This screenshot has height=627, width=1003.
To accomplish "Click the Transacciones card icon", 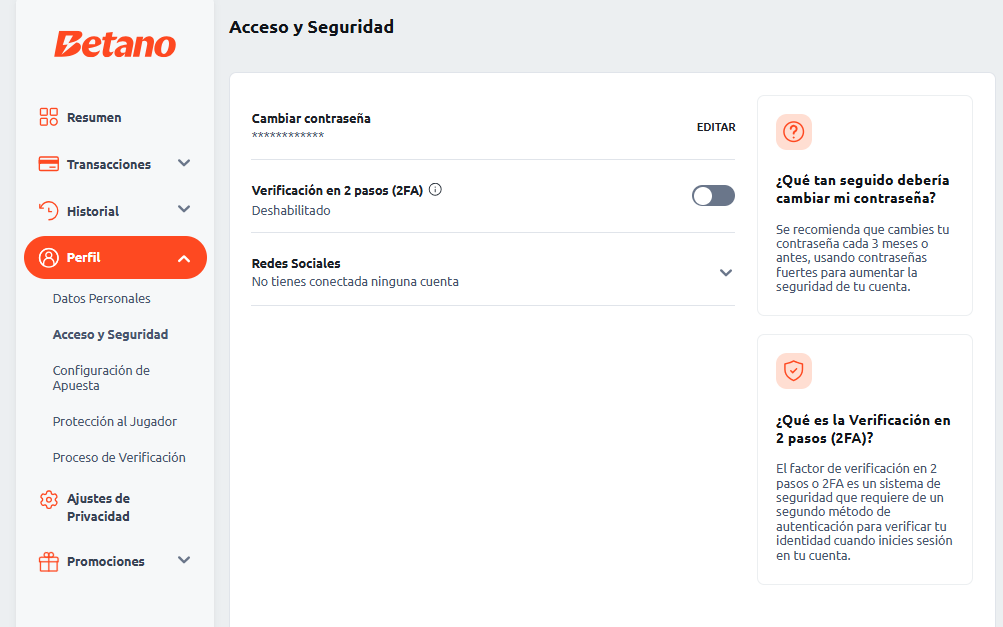I will (49, 164).
